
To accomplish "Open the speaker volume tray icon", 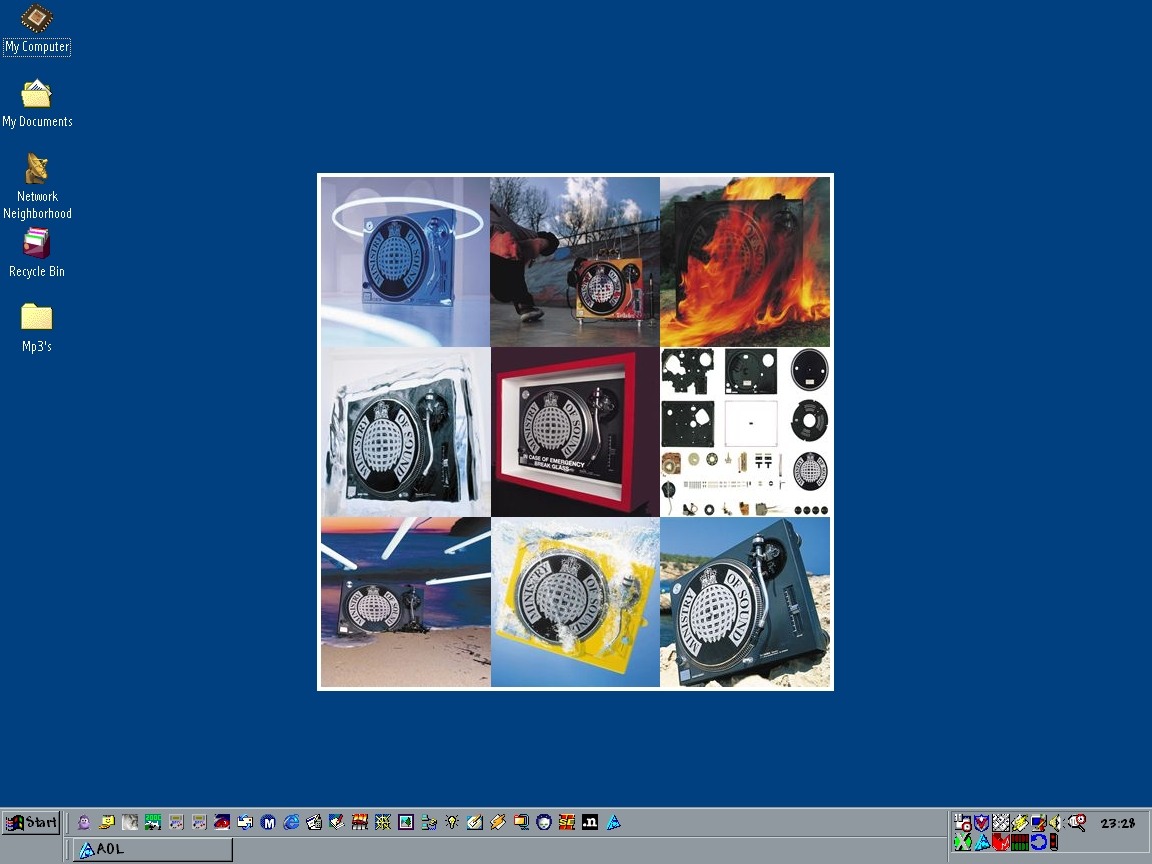I will tap(1055, 822).
